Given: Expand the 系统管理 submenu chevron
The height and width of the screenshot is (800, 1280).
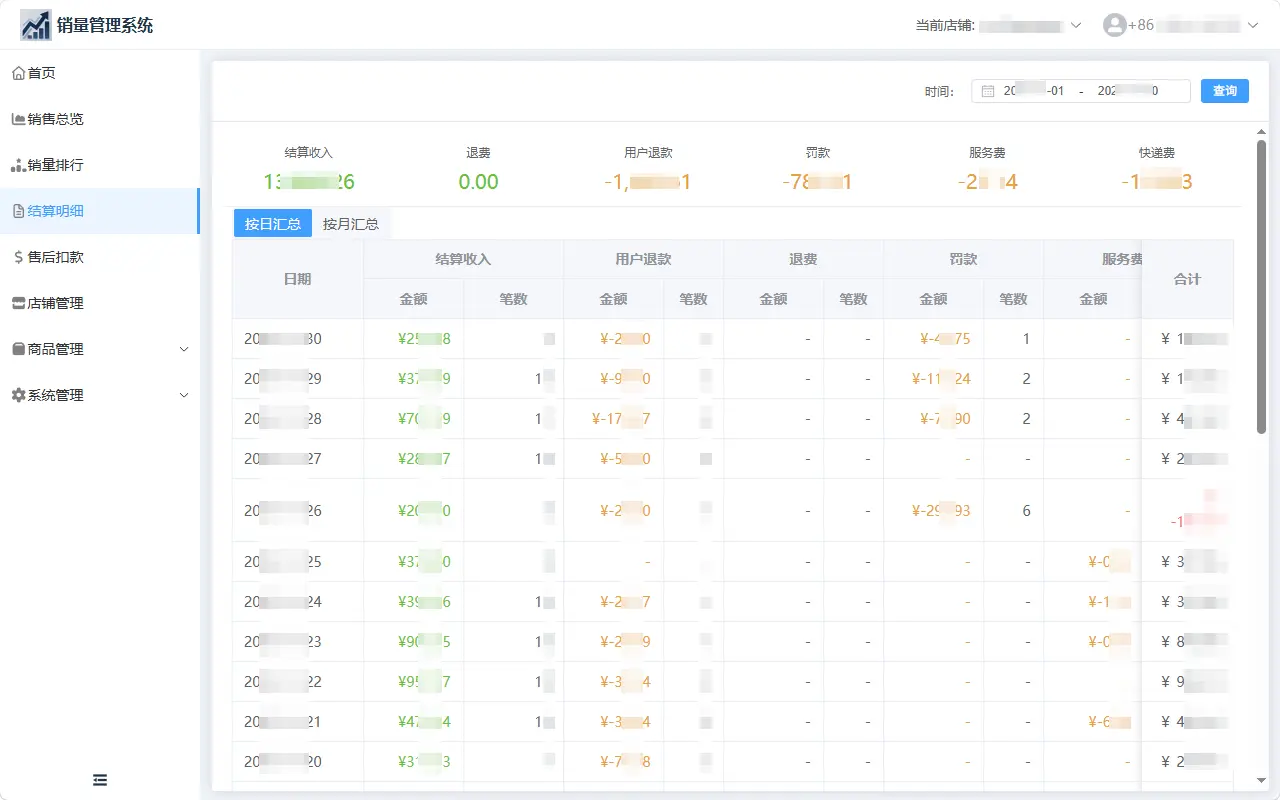Looking at the screenshot, I should (x=184, y=395).
